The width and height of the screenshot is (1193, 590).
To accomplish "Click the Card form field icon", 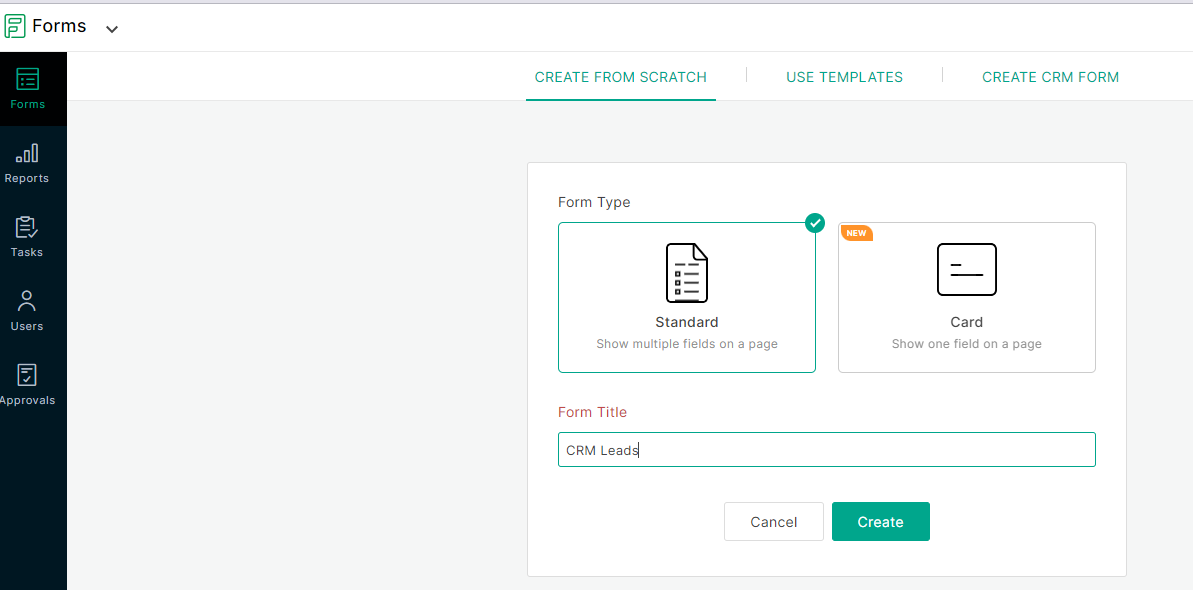I will (x=966, y=269).
